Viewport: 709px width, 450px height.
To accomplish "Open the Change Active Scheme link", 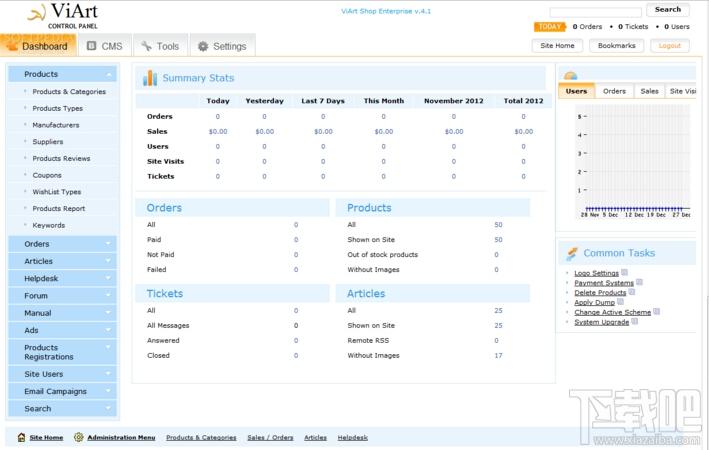I will tap(613, 313).
